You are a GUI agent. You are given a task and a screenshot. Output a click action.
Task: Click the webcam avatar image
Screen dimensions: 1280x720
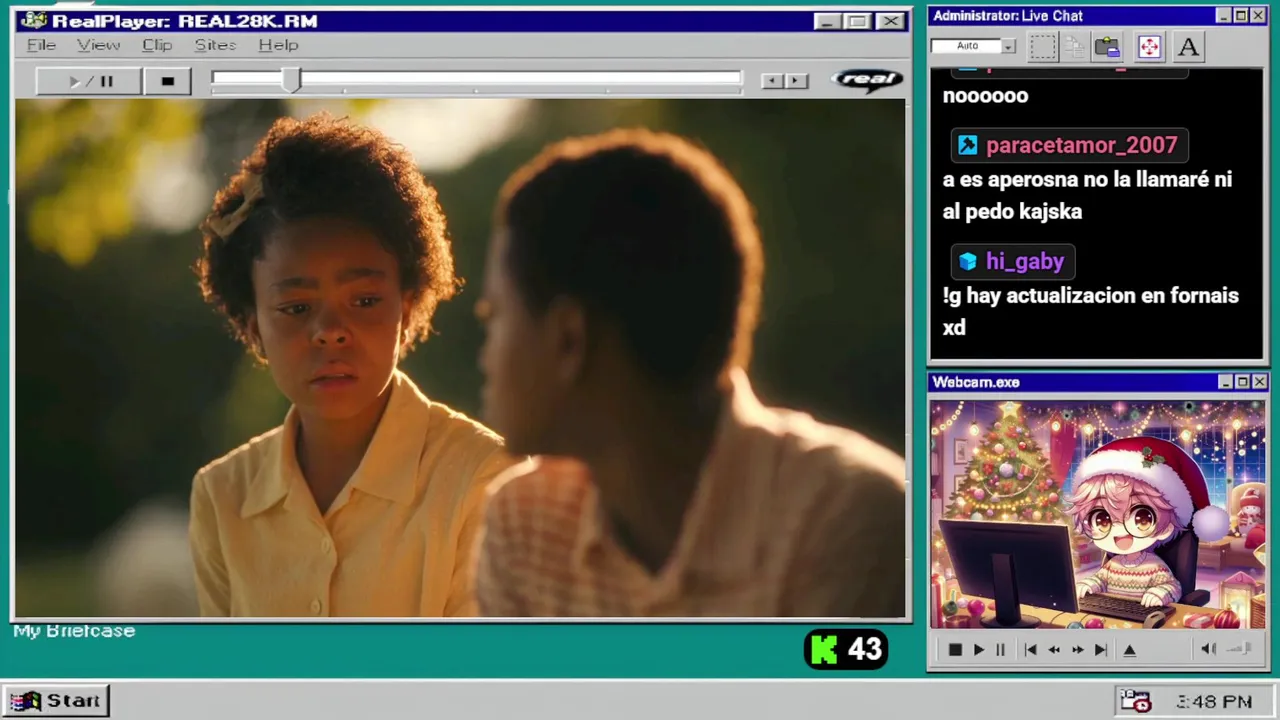[x=1098, y=515]
